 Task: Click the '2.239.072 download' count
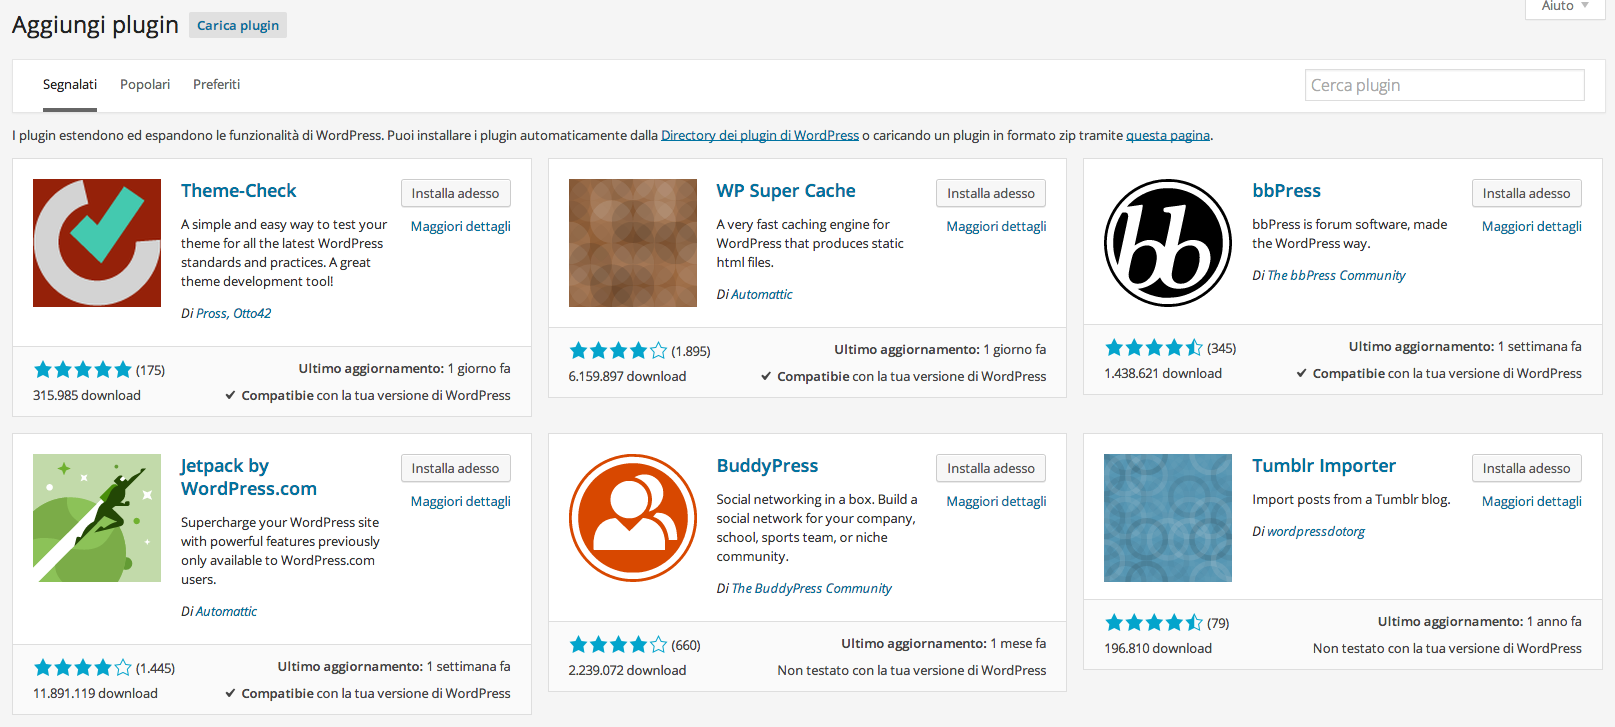coord(627,671)
